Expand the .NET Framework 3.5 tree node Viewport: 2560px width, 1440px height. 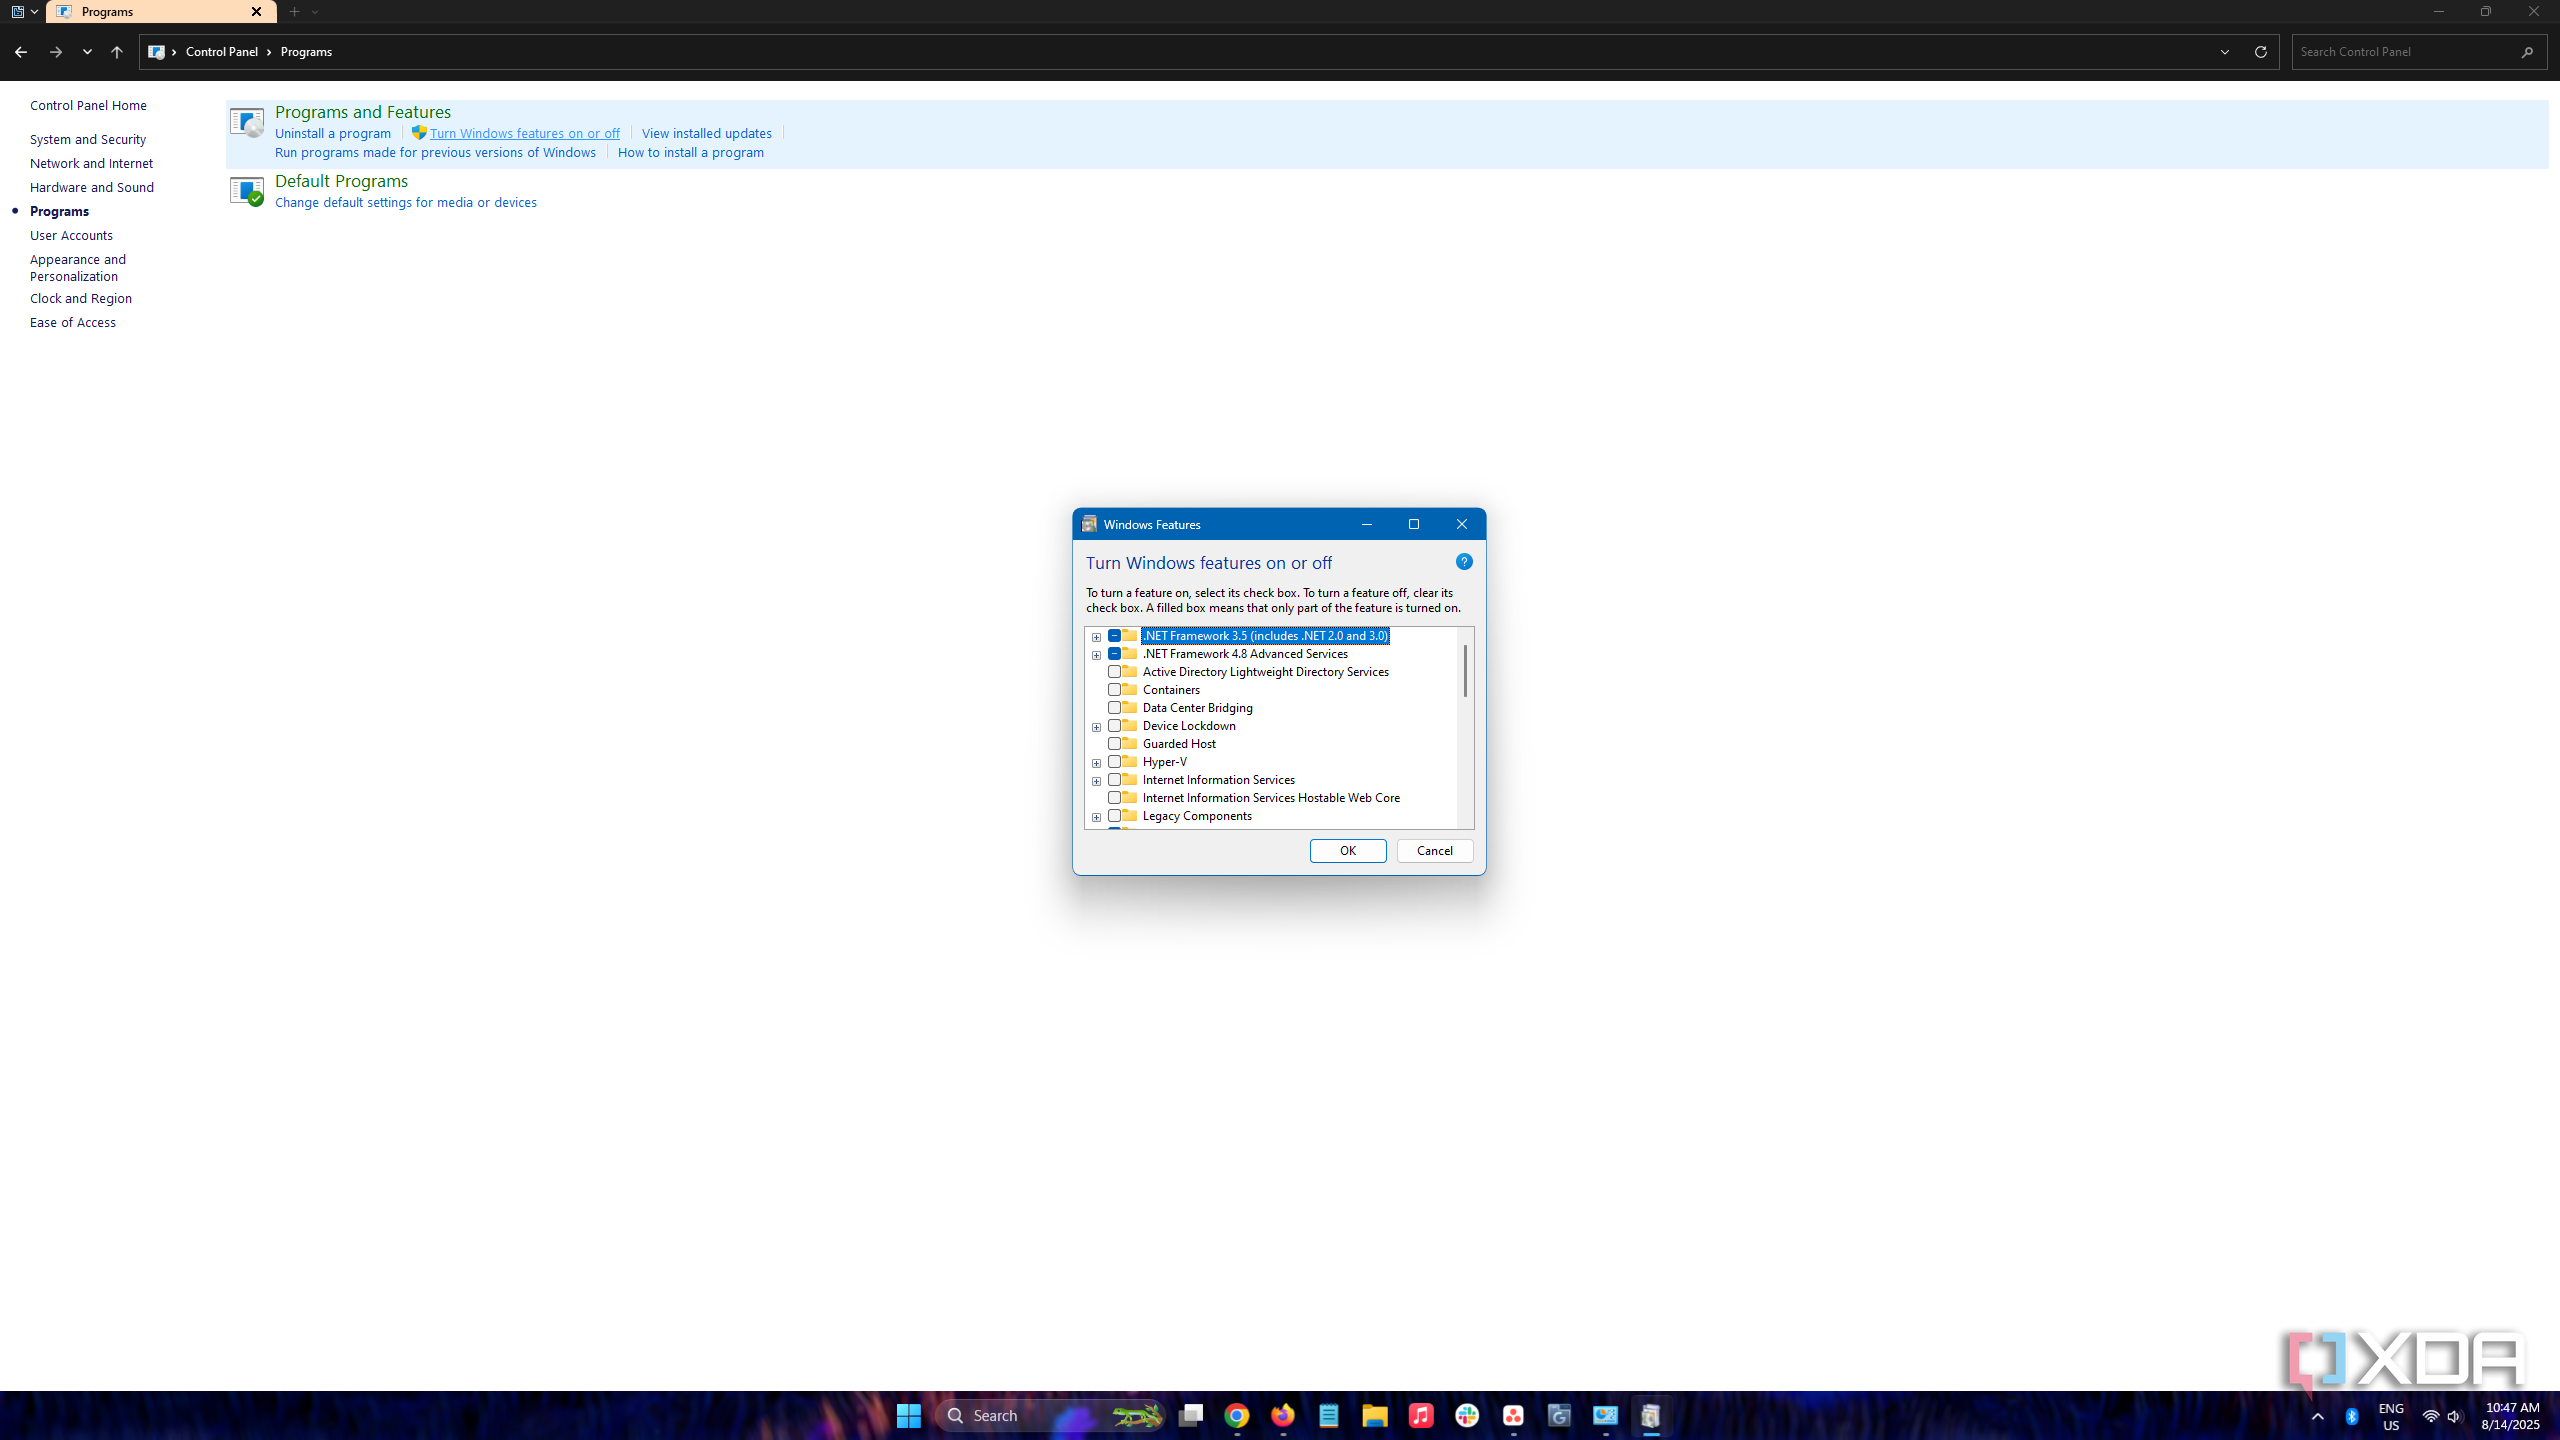pos(1096,637)
